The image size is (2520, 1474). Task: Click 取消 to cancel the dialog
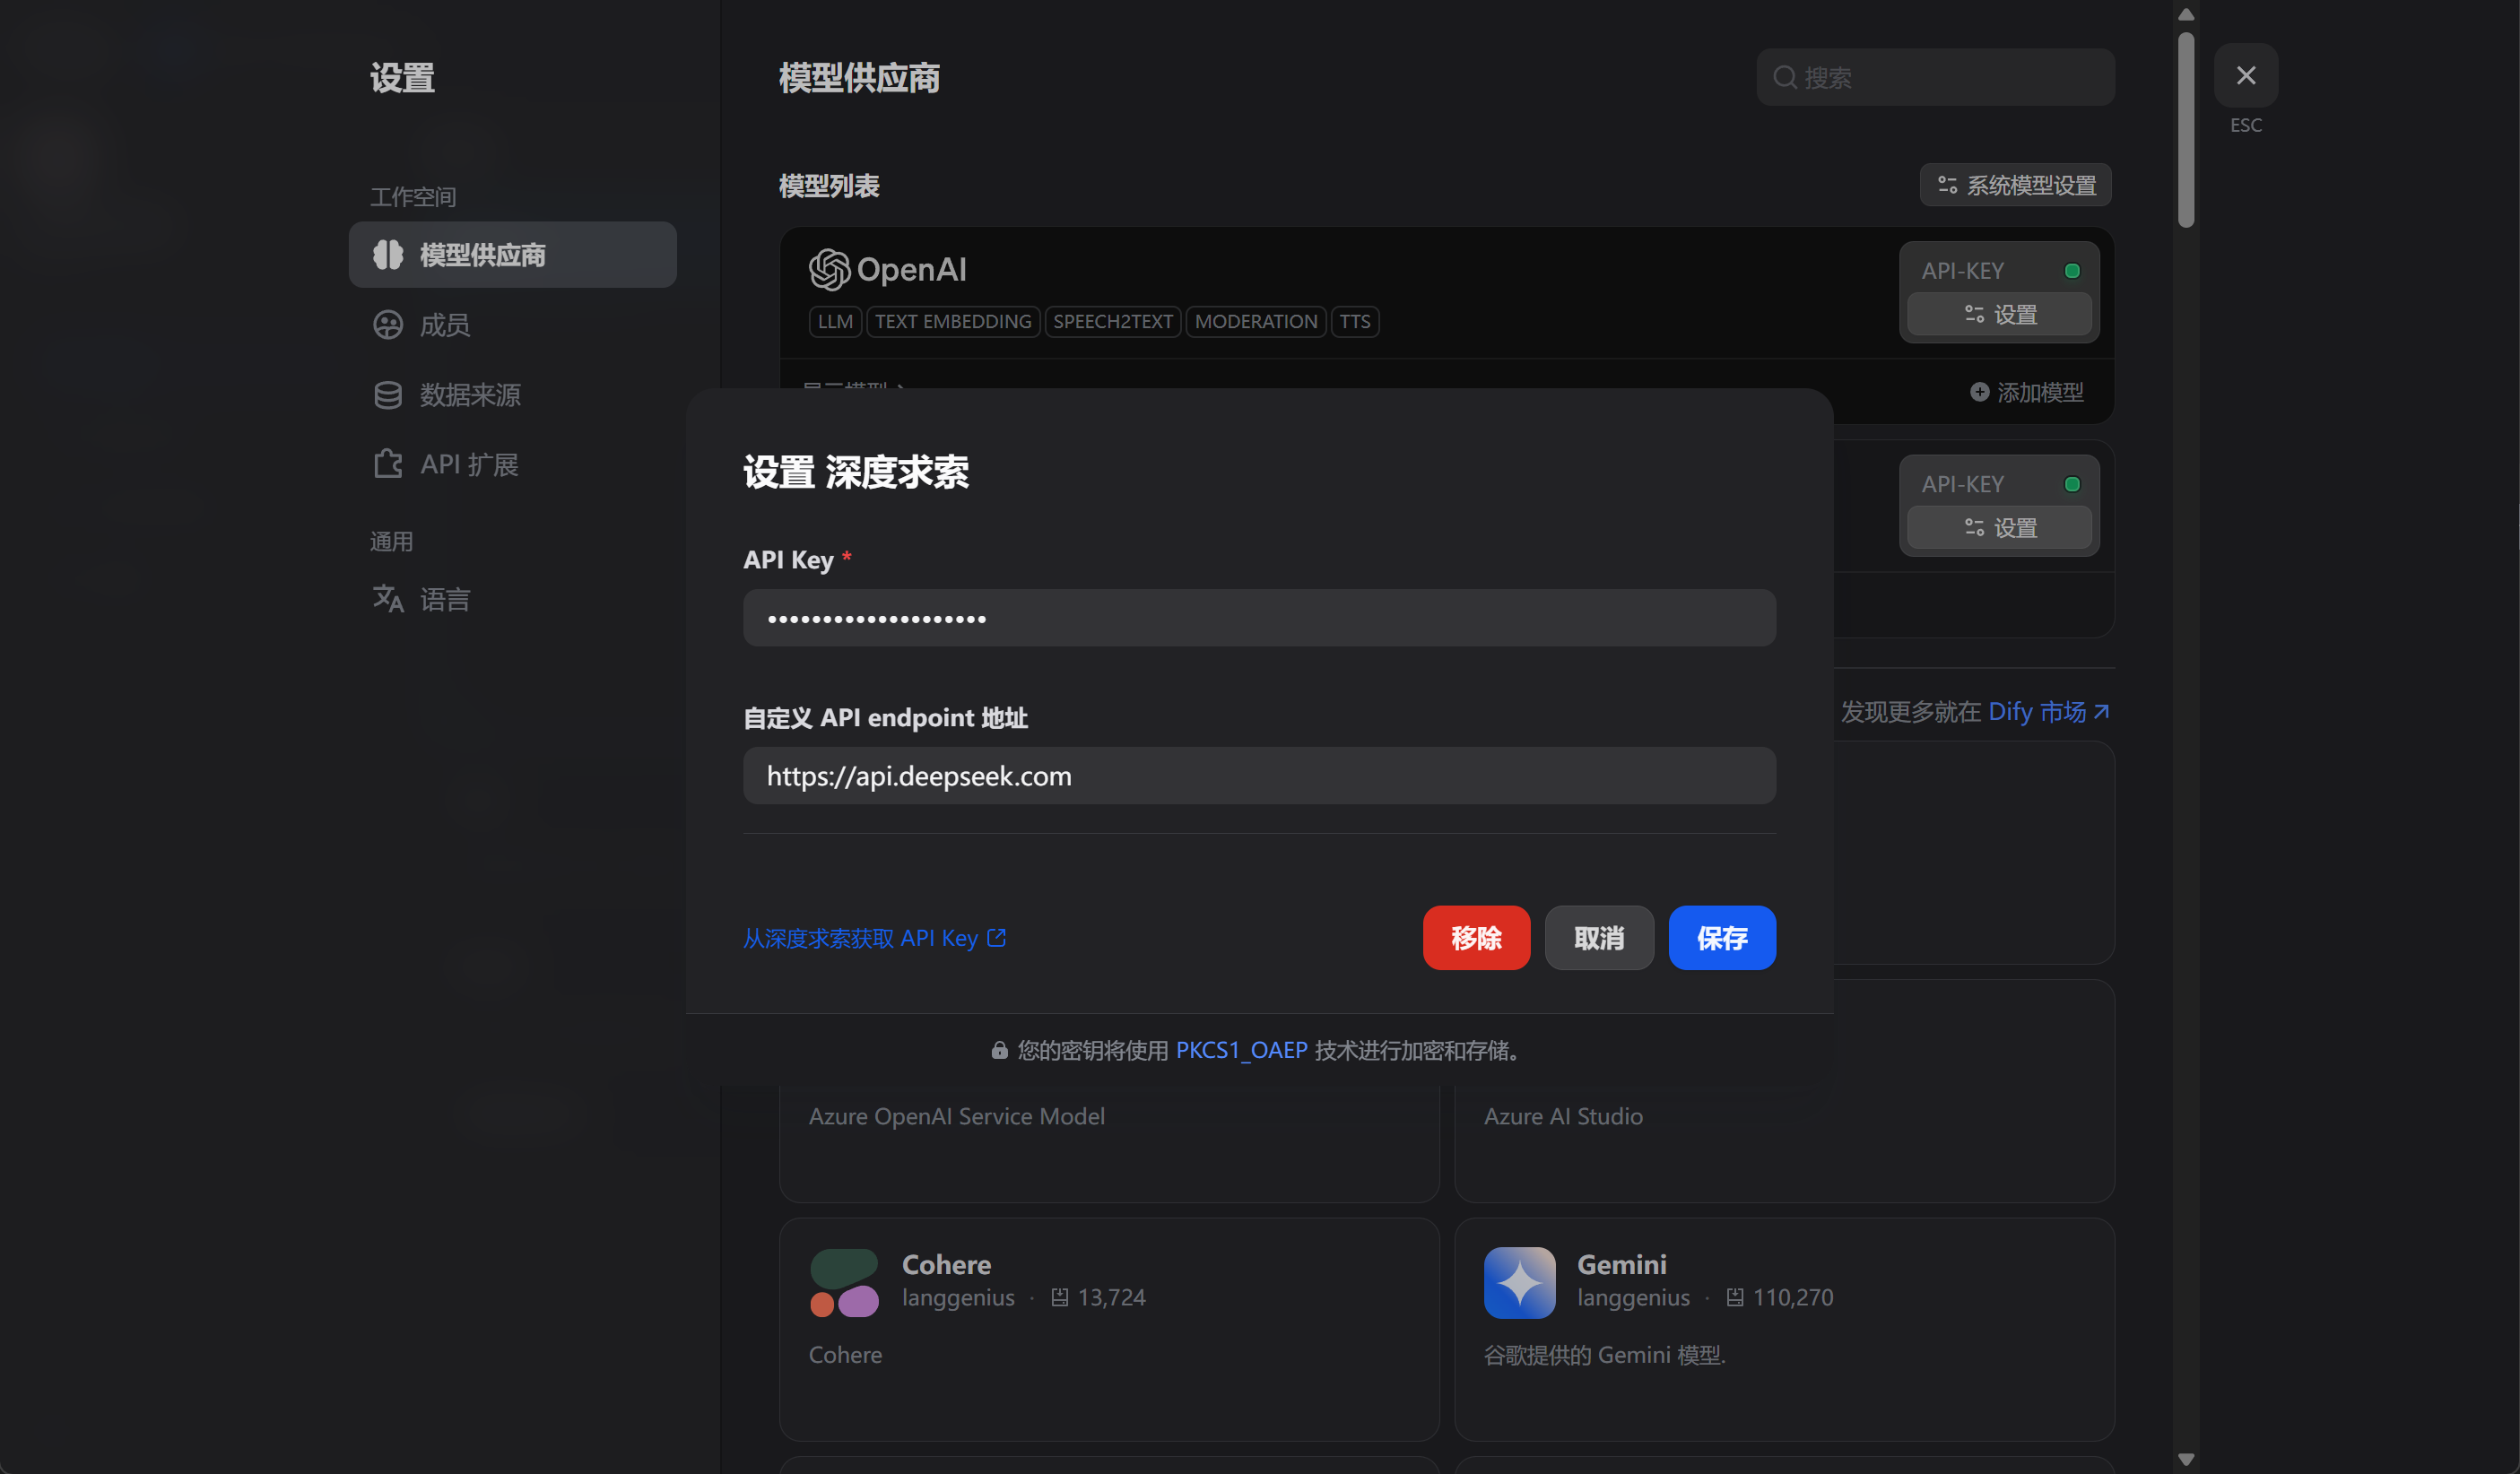pos(1599,938)
